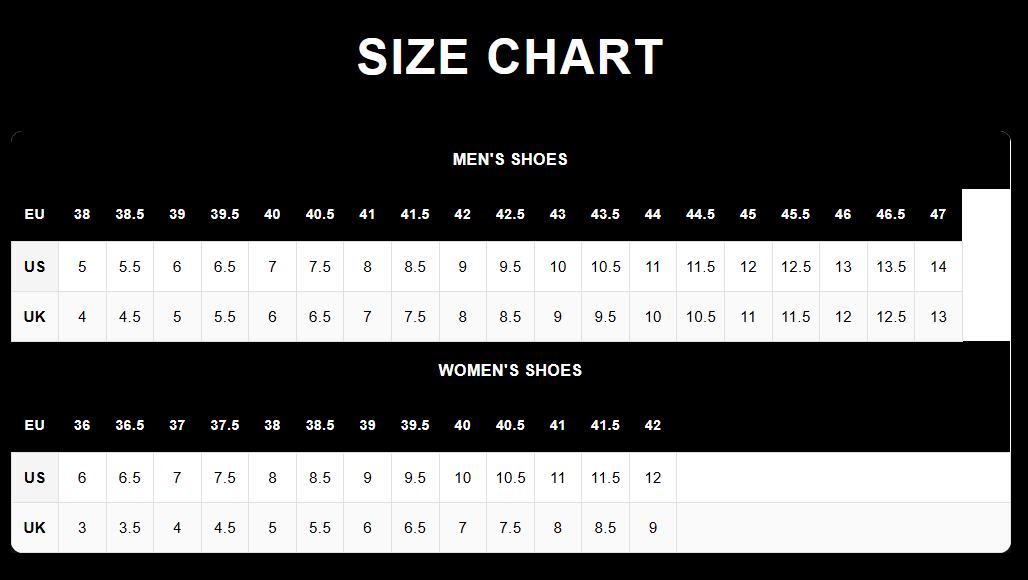Click the WOMEN'S SHOES section title

click(x=510, y=370)
